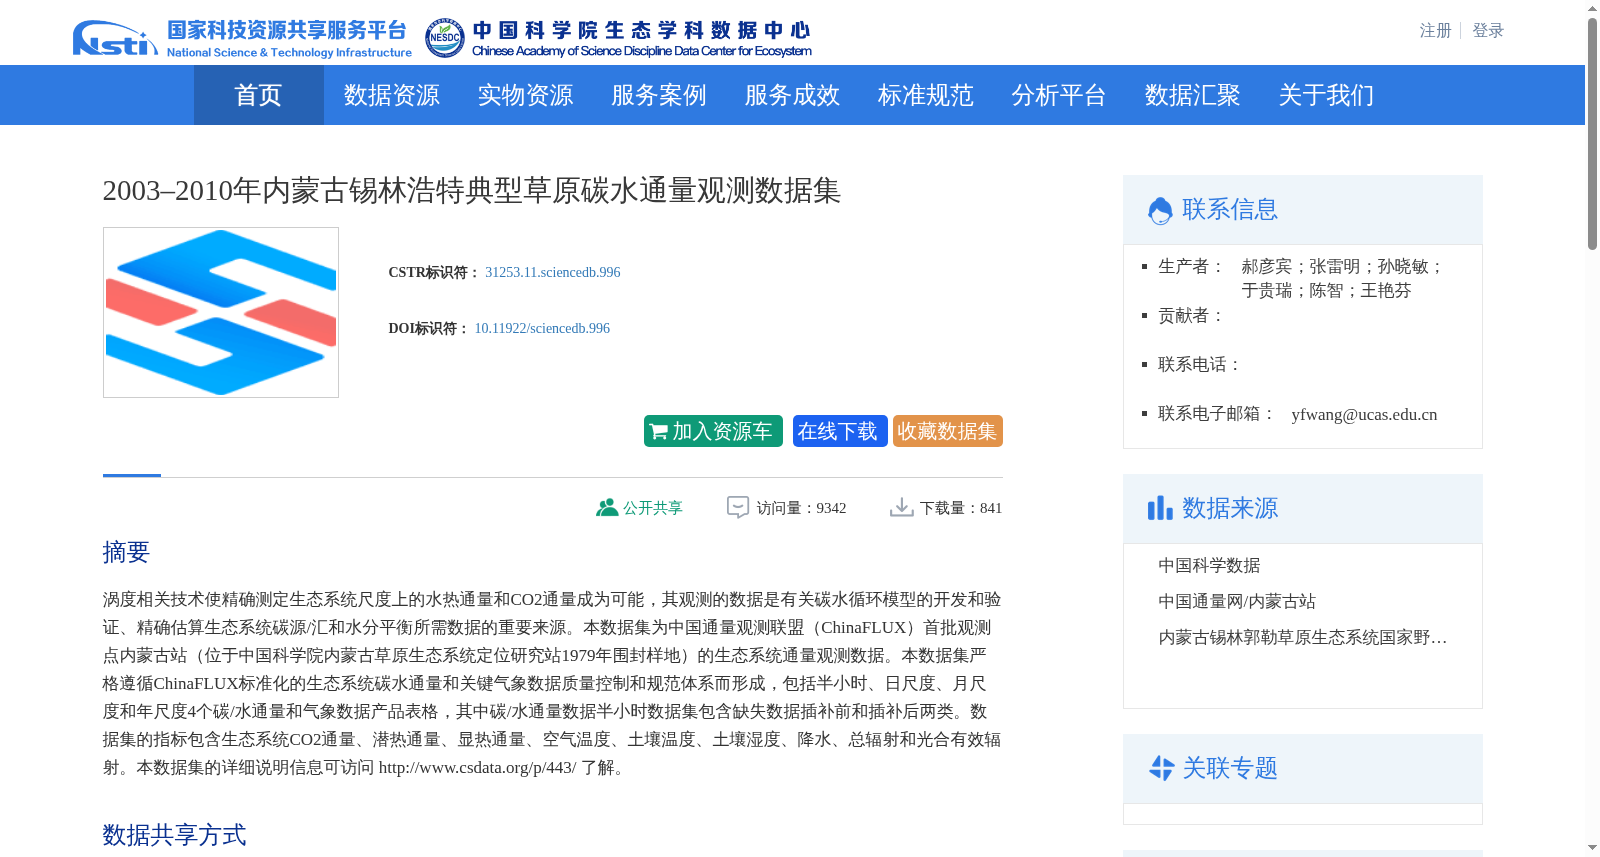
Task: Click the 下载量 download icon
Action: pos(901,508)
